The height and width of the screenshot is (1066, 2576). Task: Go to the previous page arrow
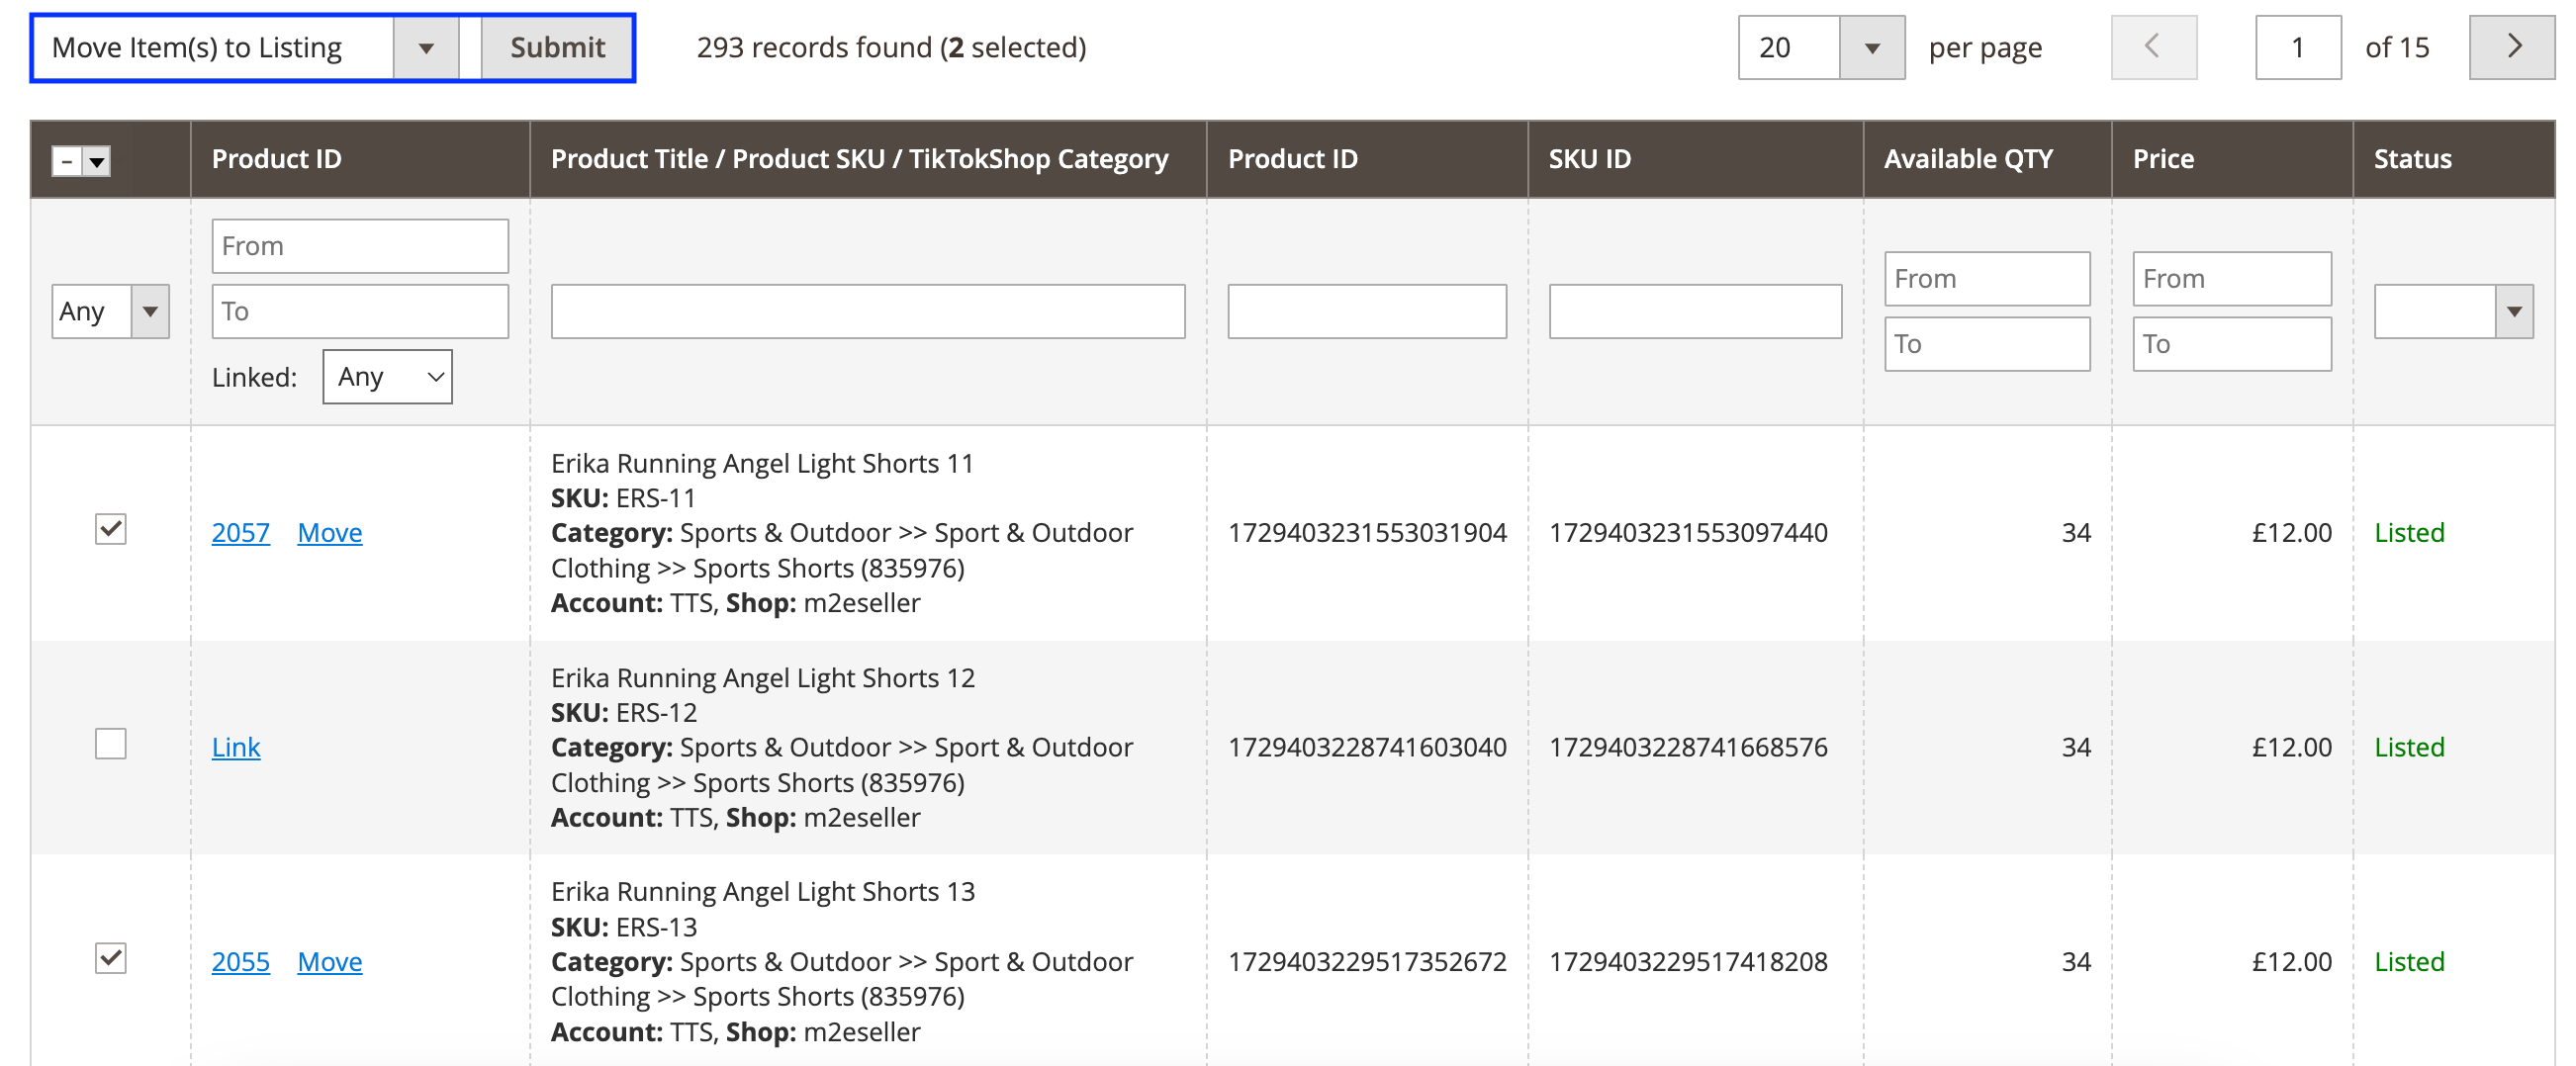pyautogui.click(x=2153, y=47)
